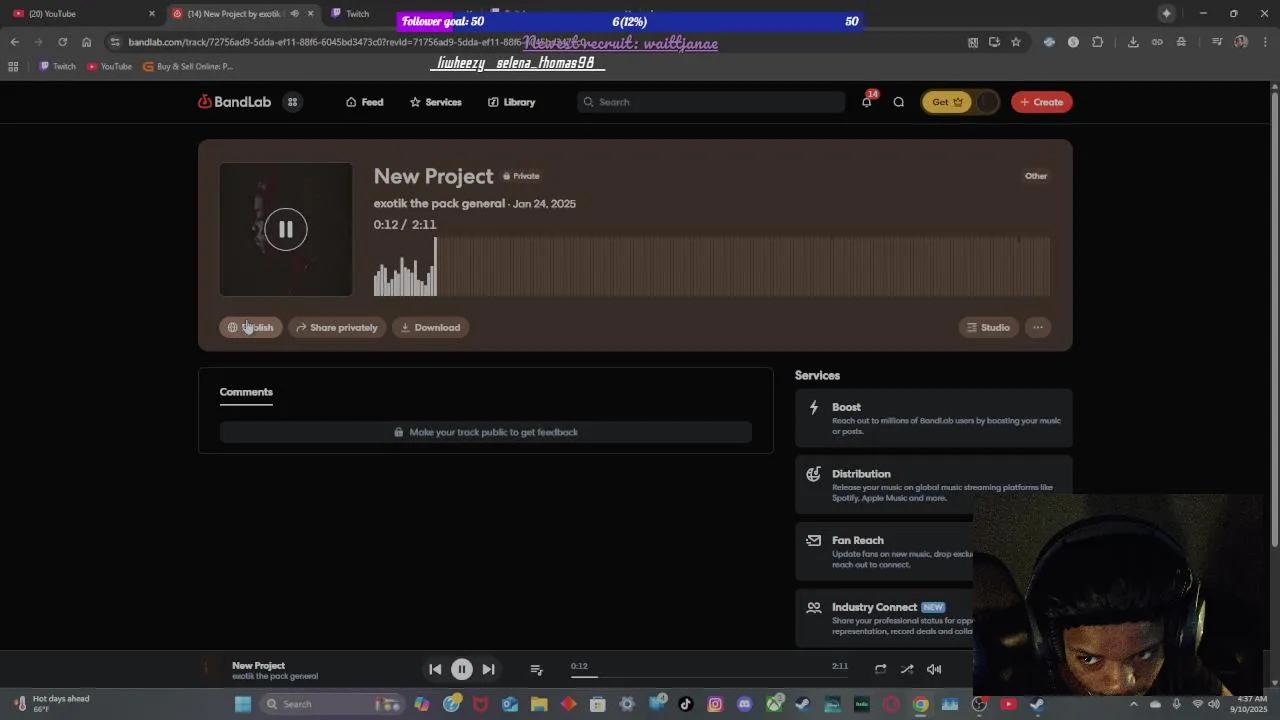
Task: Open the track more options menu
Action: click(1038, 327)
